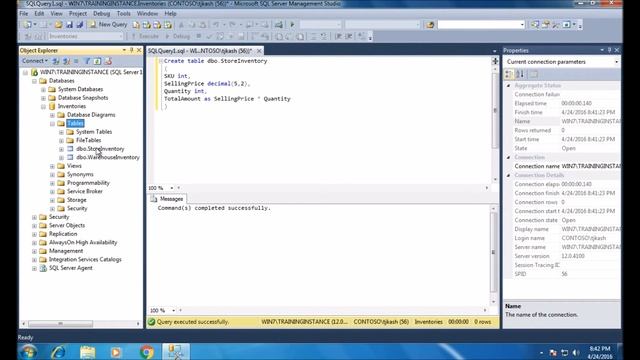Click the New Query toolbar button
Viewport: 640px width, 360px height.
108,24
